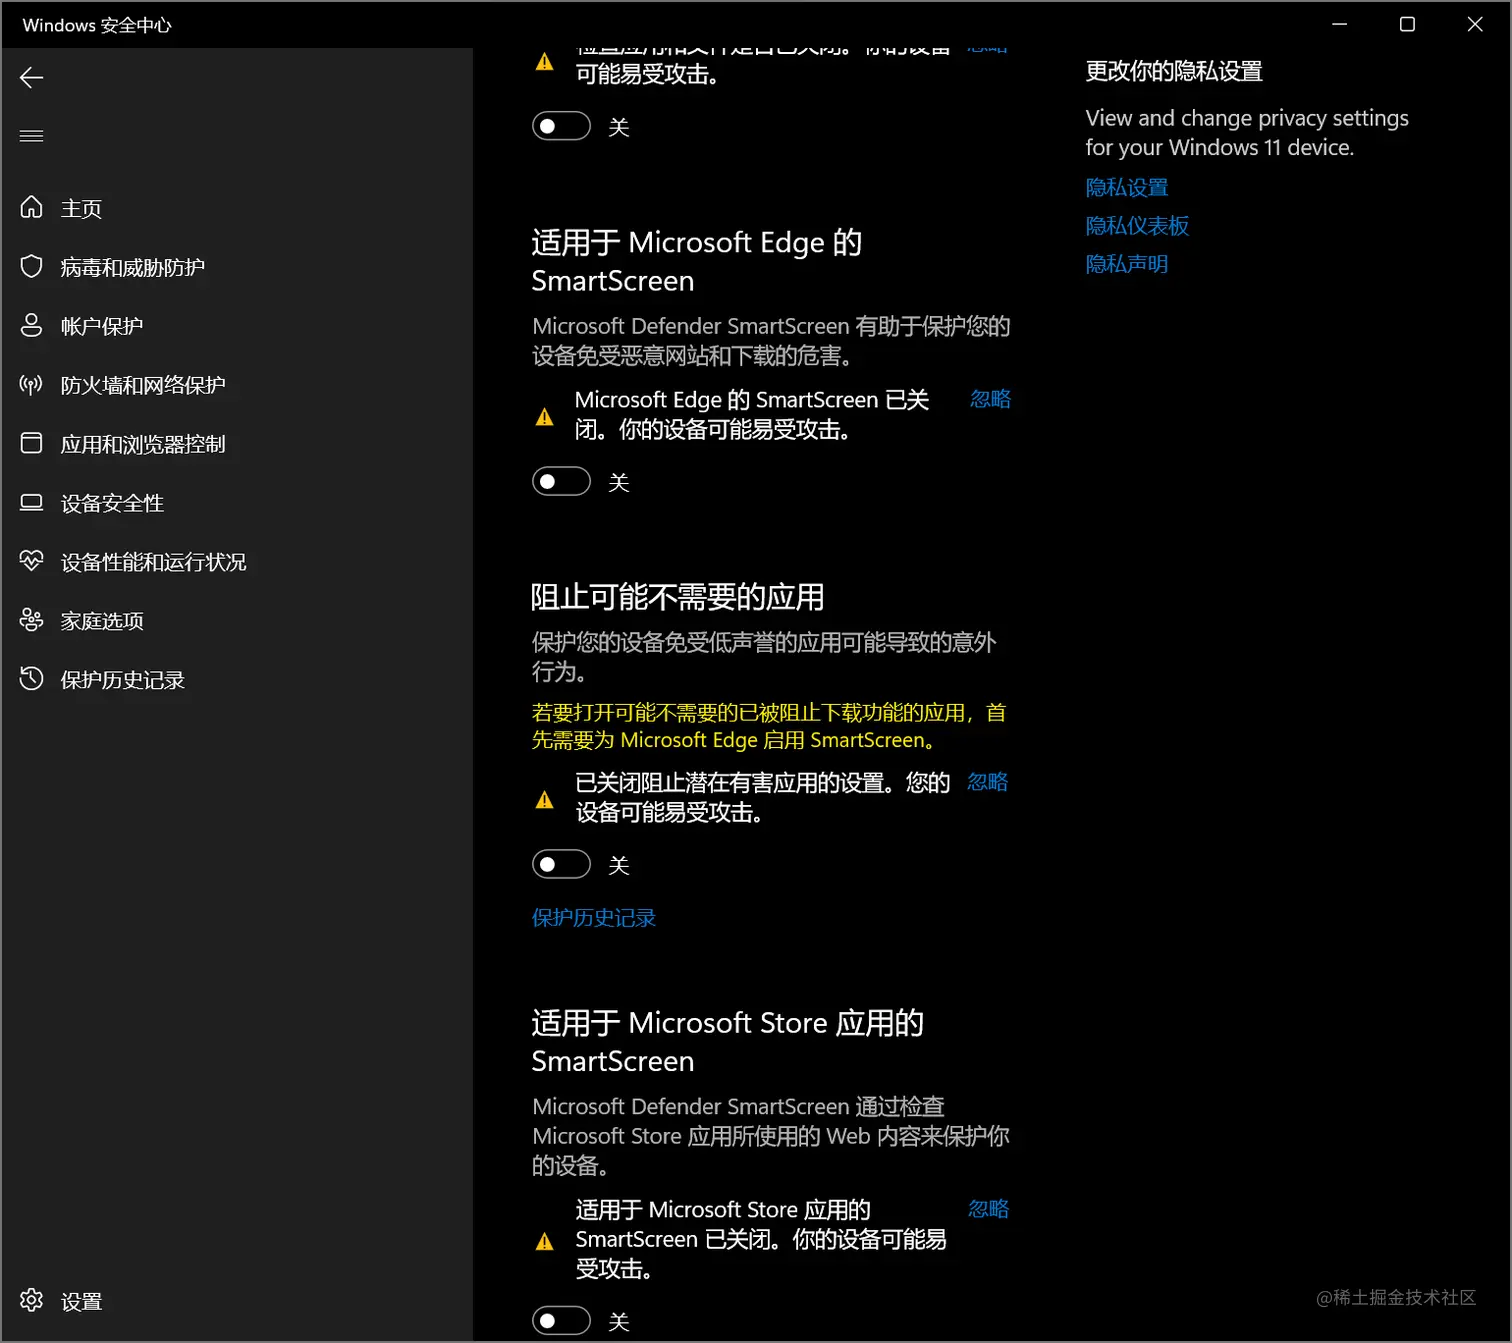Click the 阻止可能不需要的应用 heading
This screenshot has width=1512, height=1343.
click(678, 597)
